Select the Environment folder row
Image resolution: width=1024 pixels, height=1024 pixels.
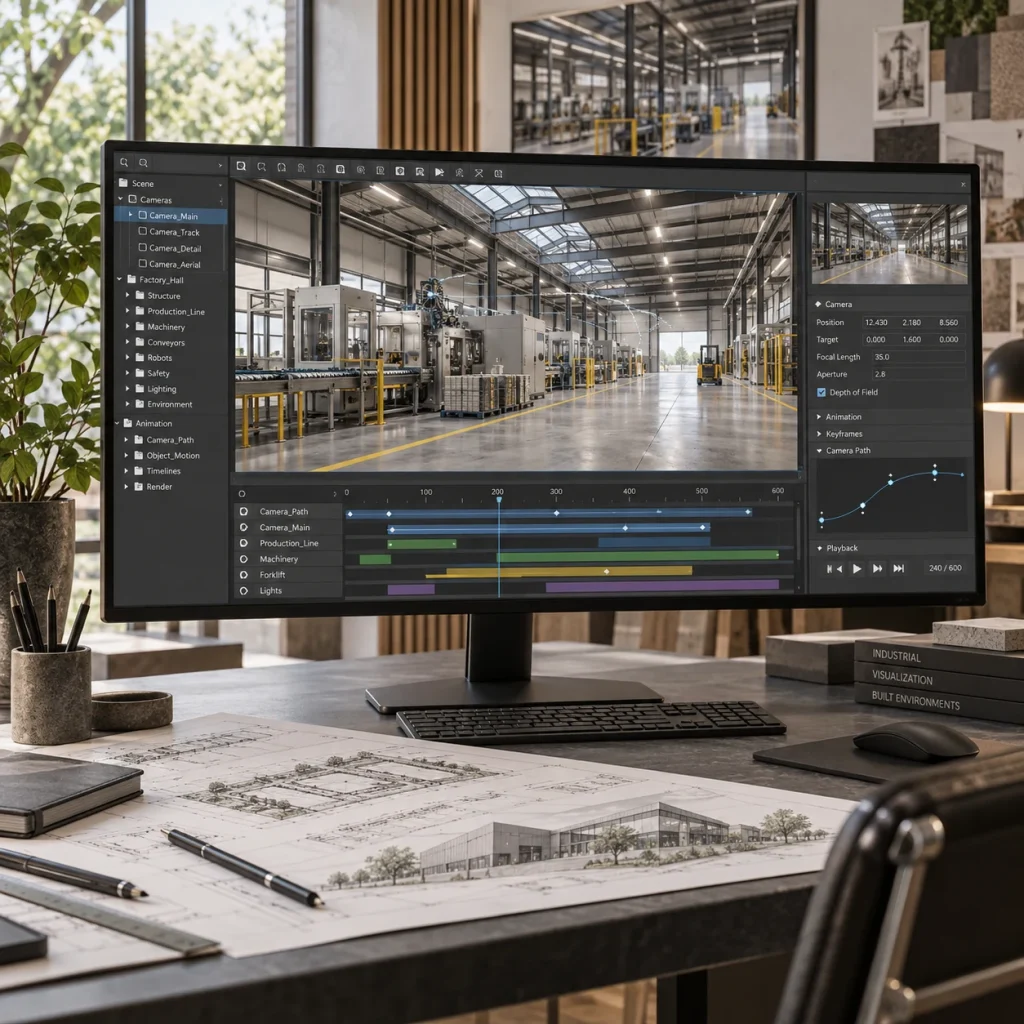pyautogui.click(x=171, y=404)
